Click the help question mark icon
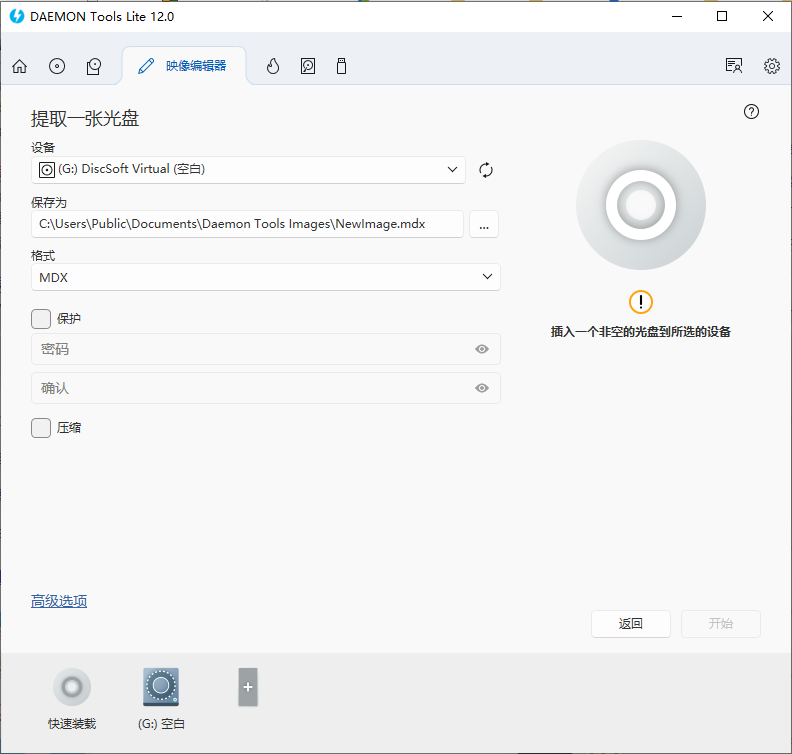The image size is (792, 754). [x=751, y=112]
